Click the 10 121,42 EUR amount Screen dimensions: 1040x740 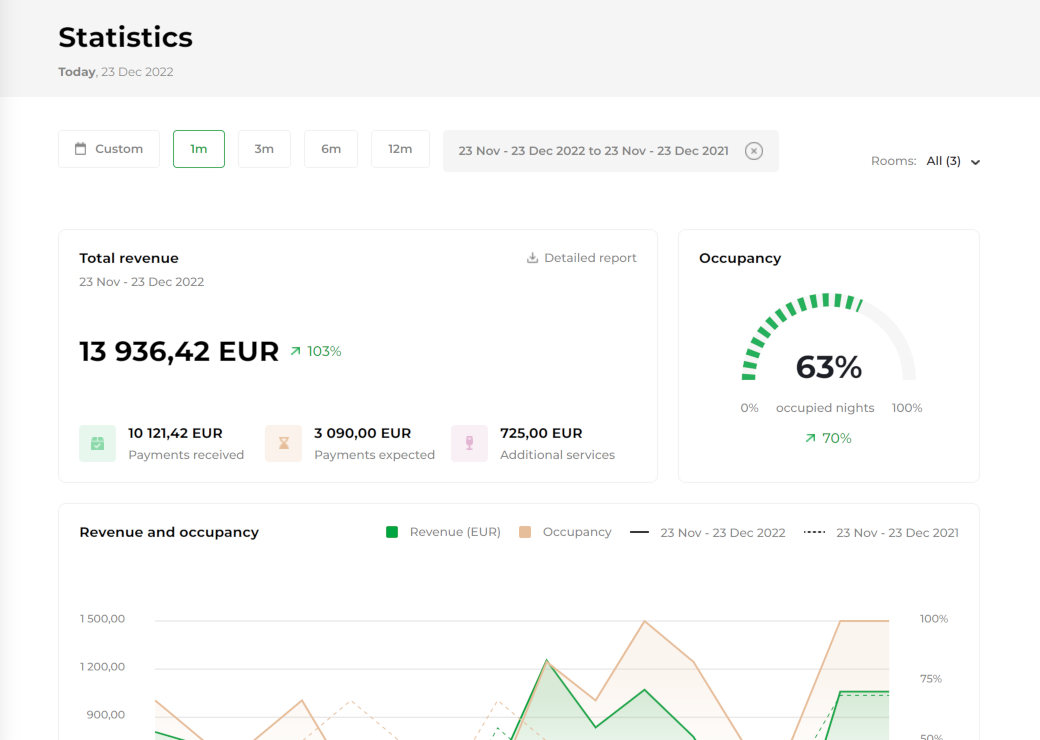tap(175, 433)
